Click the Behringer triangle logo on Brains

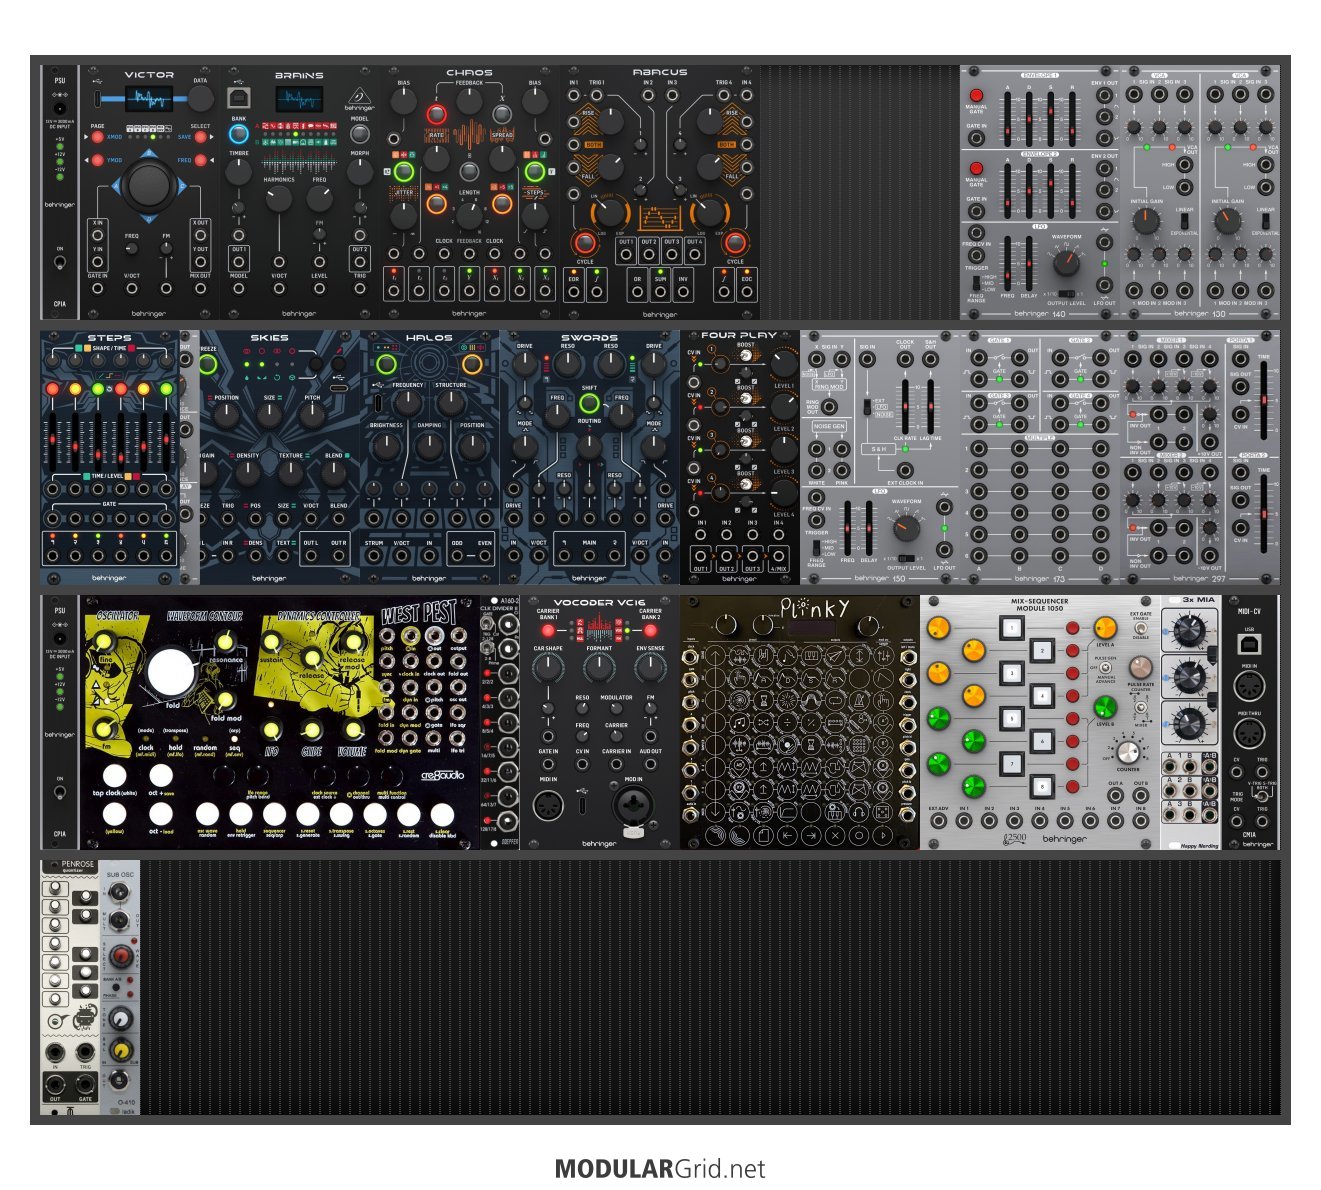pyautogui.click(x=359, y=95)
